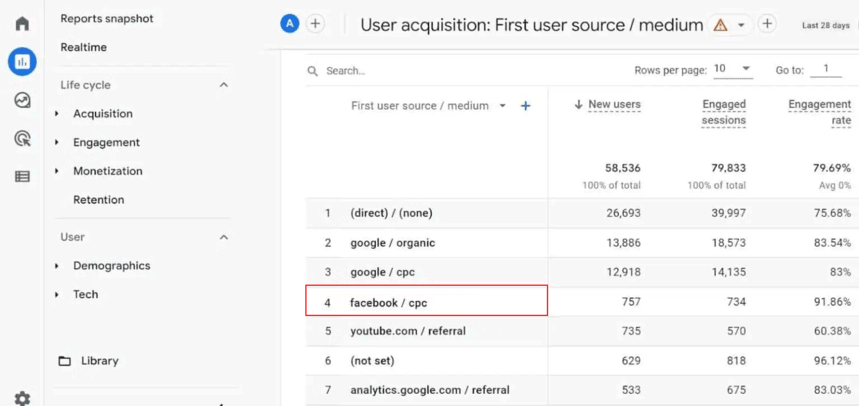Screen dimensions: 859x406
Task: Click new users value 12,918
Action: 623,272
